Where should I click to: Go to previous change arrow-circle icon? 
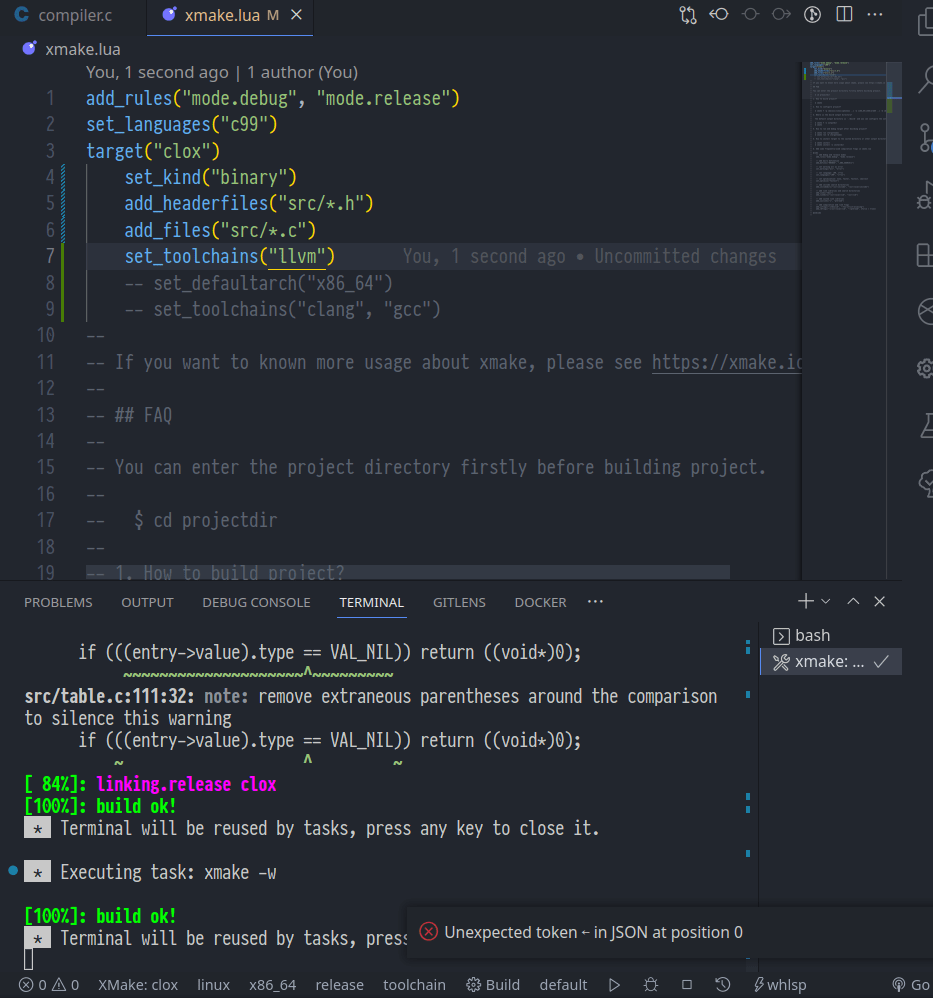(x=719, y=15)
